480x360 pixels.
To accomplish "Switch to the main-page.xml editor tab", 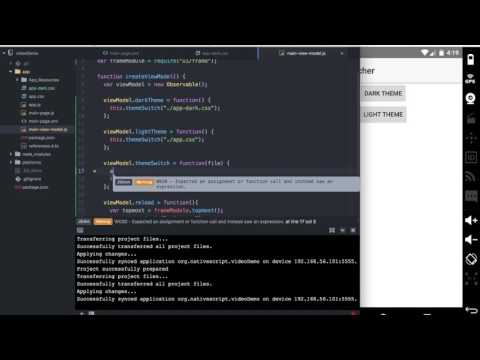I will pos(120,53).
